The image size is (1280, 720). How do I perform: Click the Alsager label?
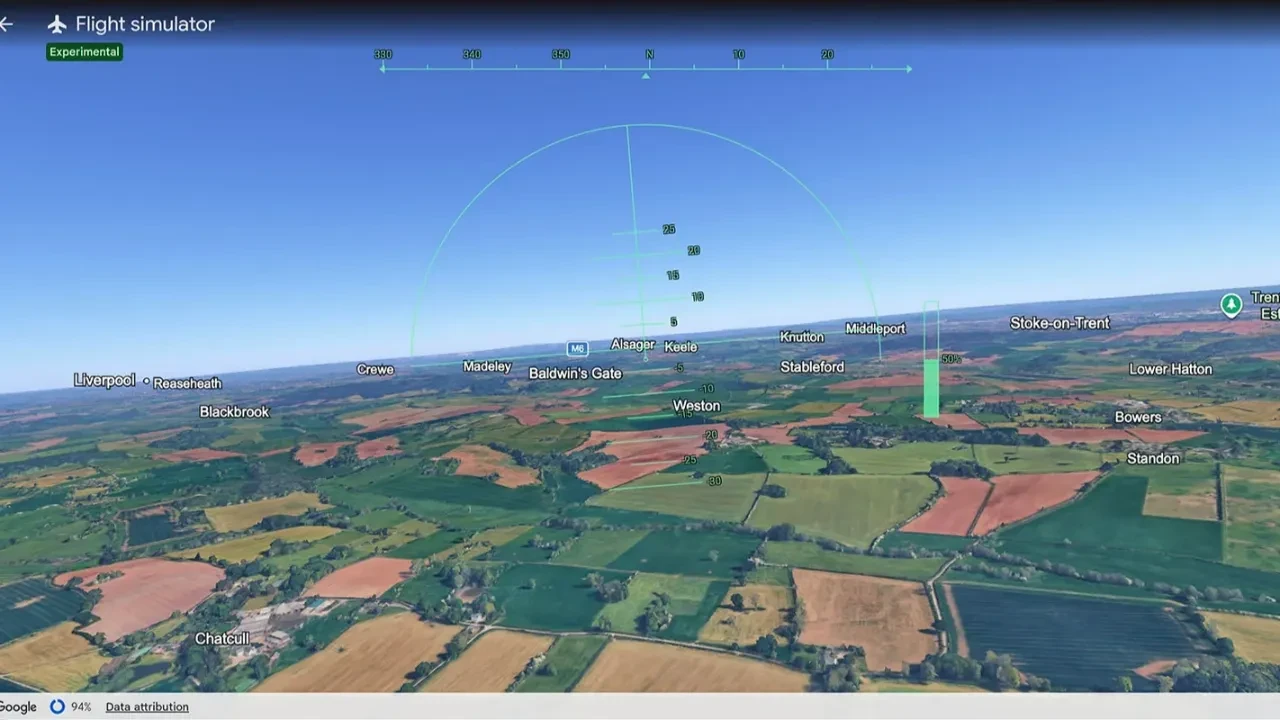pos(633,345)
